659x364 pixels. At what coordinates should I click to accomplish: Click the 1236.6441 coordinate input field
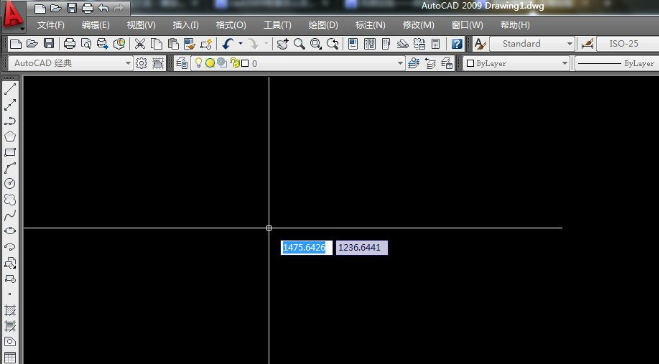pyautogui.click(x=361, y=248)
